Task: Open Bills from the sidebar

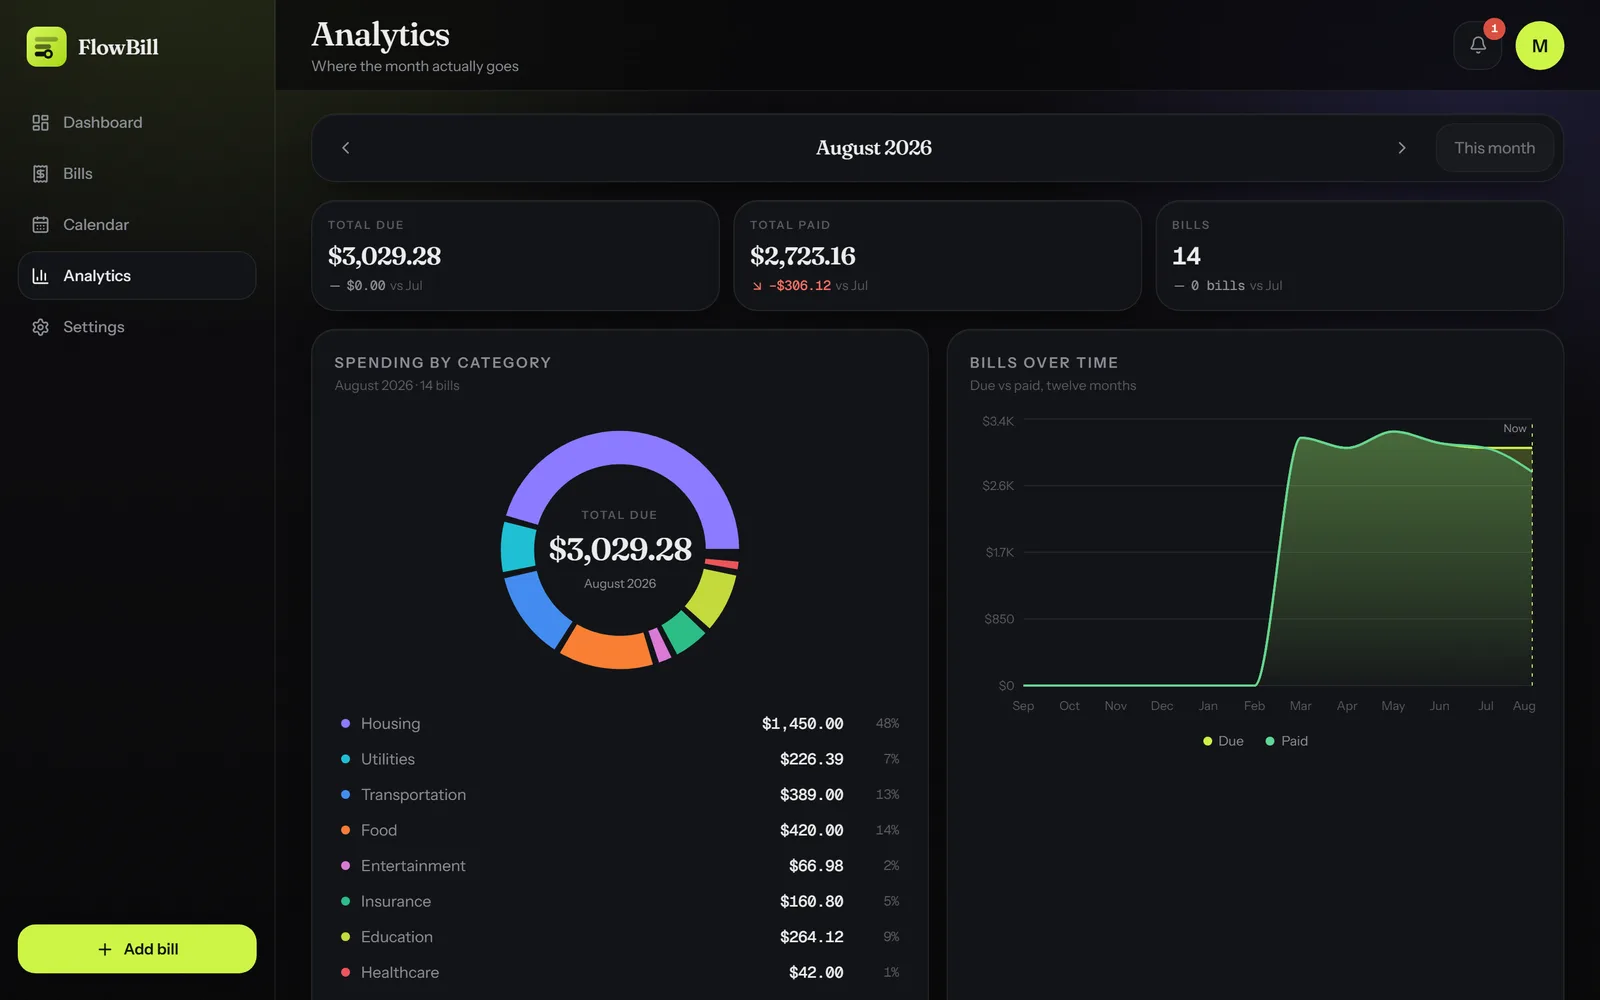Action: (137, 173)
